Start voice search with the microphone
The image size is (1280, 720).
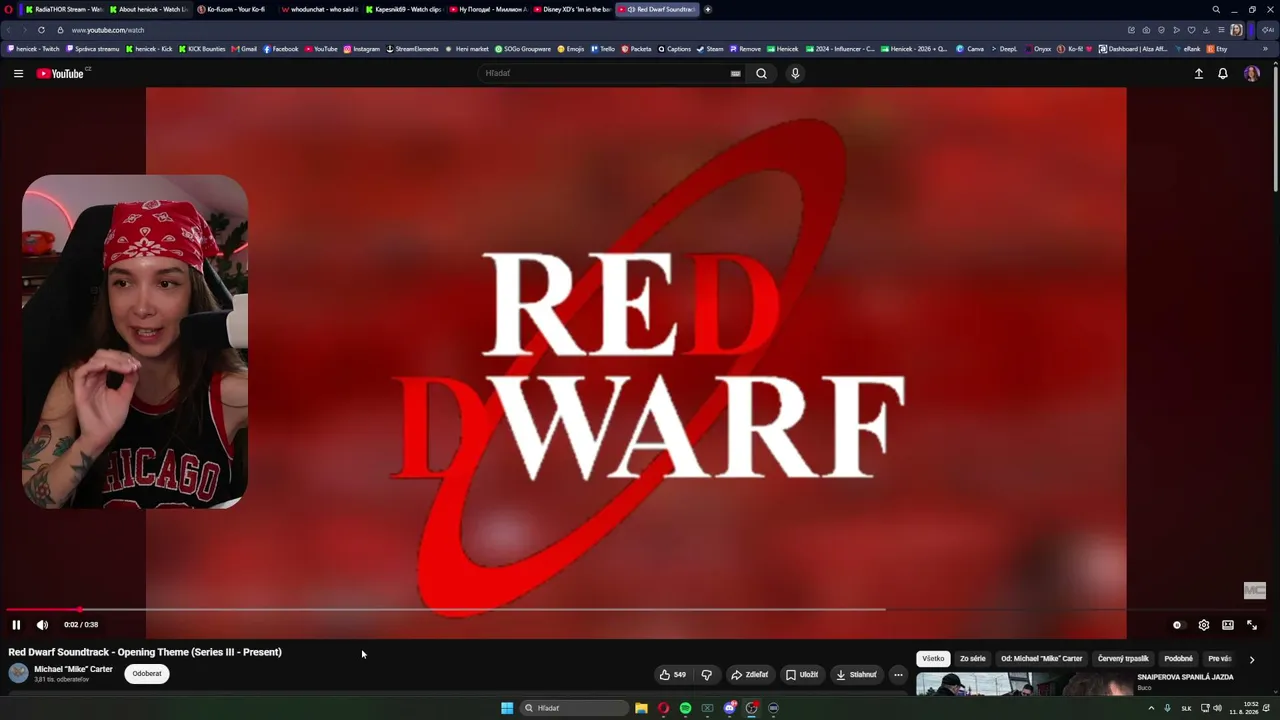[795, 73]
